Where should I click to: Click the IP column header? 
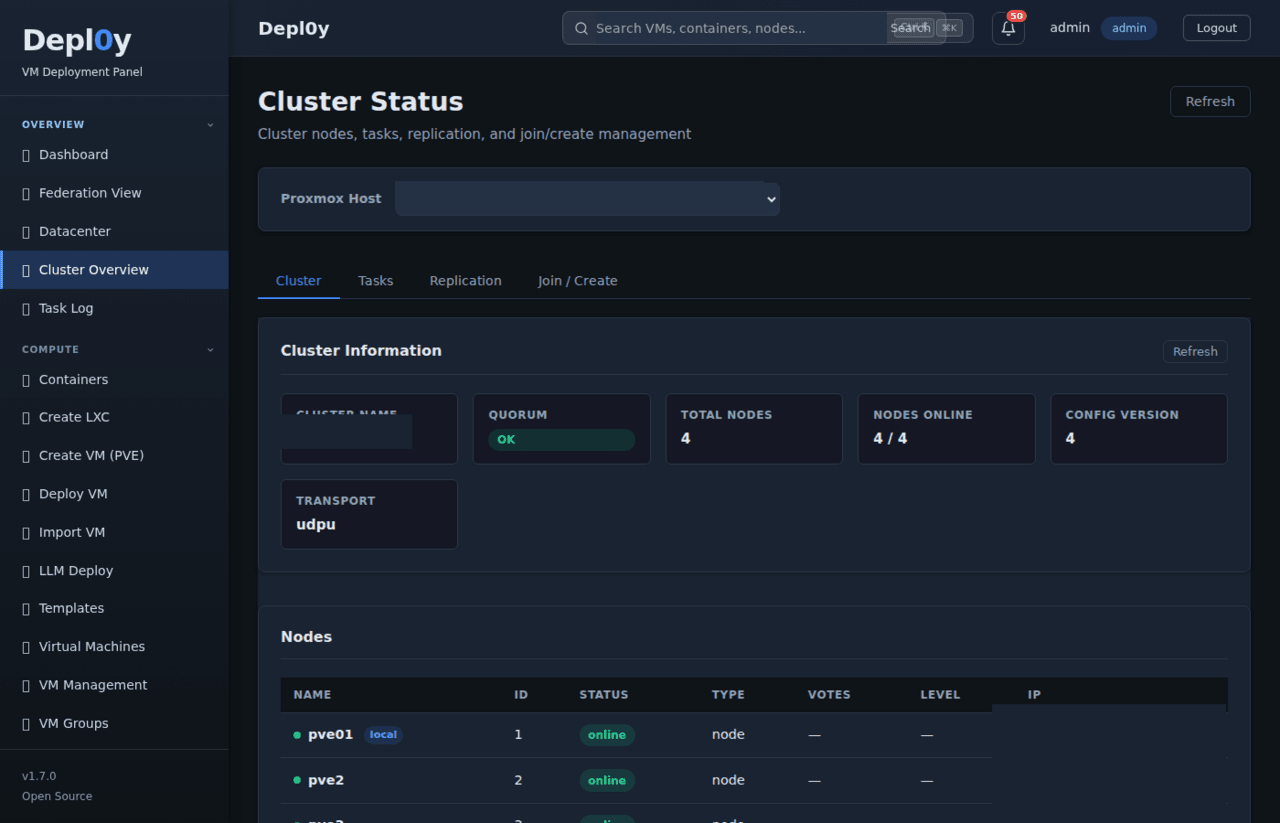point(1034,695)
